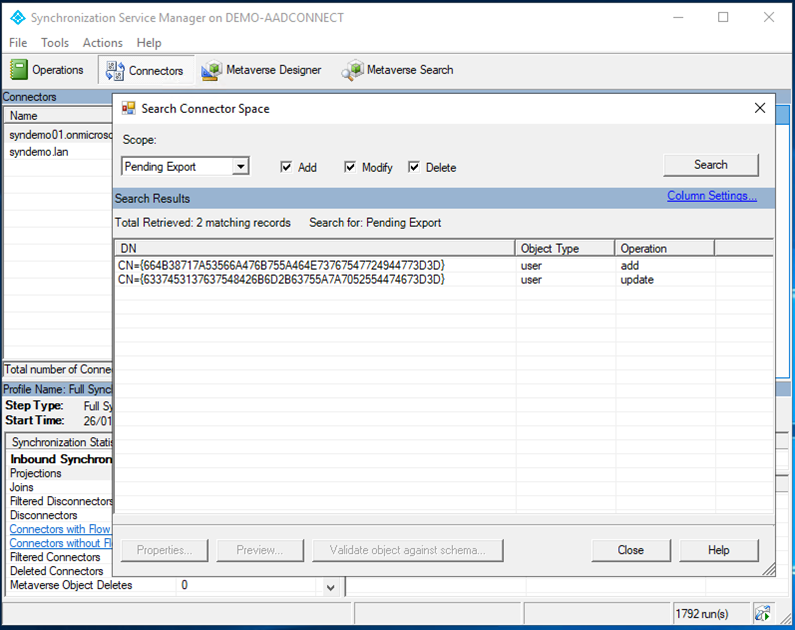
Task: Open the File menu
Action: click(18, 43)
